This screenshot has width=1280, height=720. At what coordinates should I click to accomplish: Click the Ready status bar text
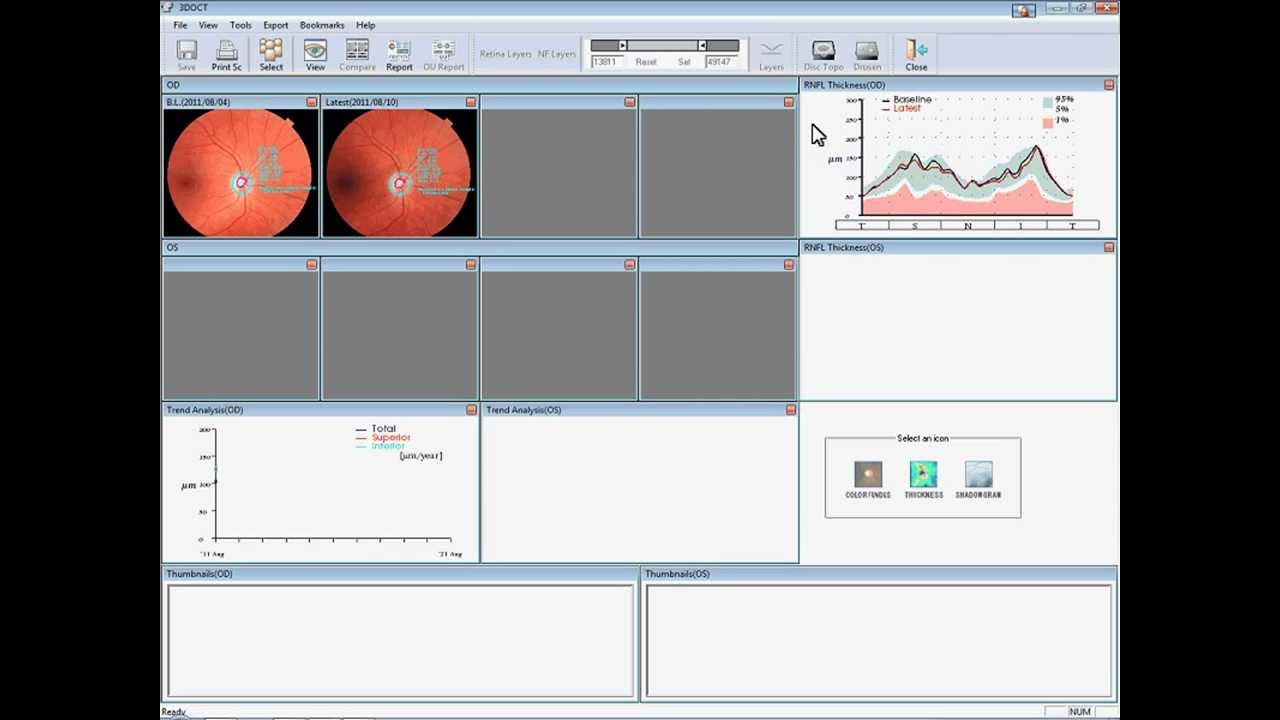(x=174, y=712)
